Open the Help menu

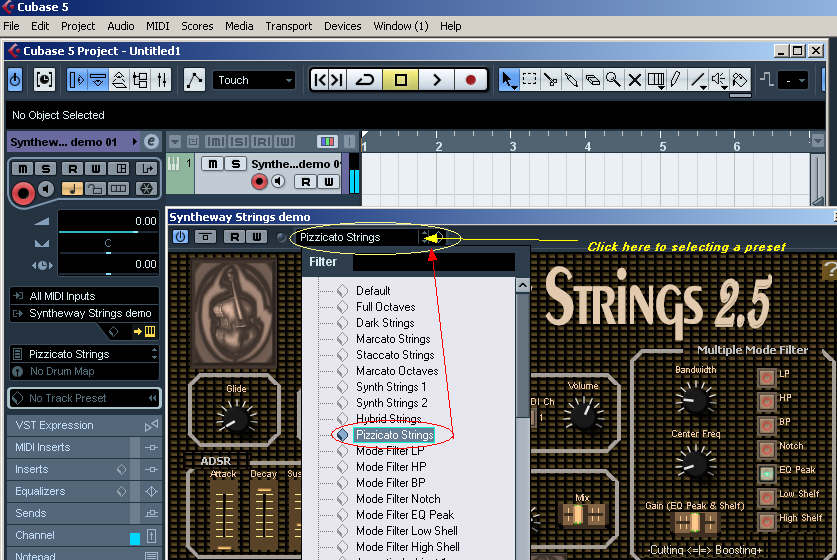[451, 26]
